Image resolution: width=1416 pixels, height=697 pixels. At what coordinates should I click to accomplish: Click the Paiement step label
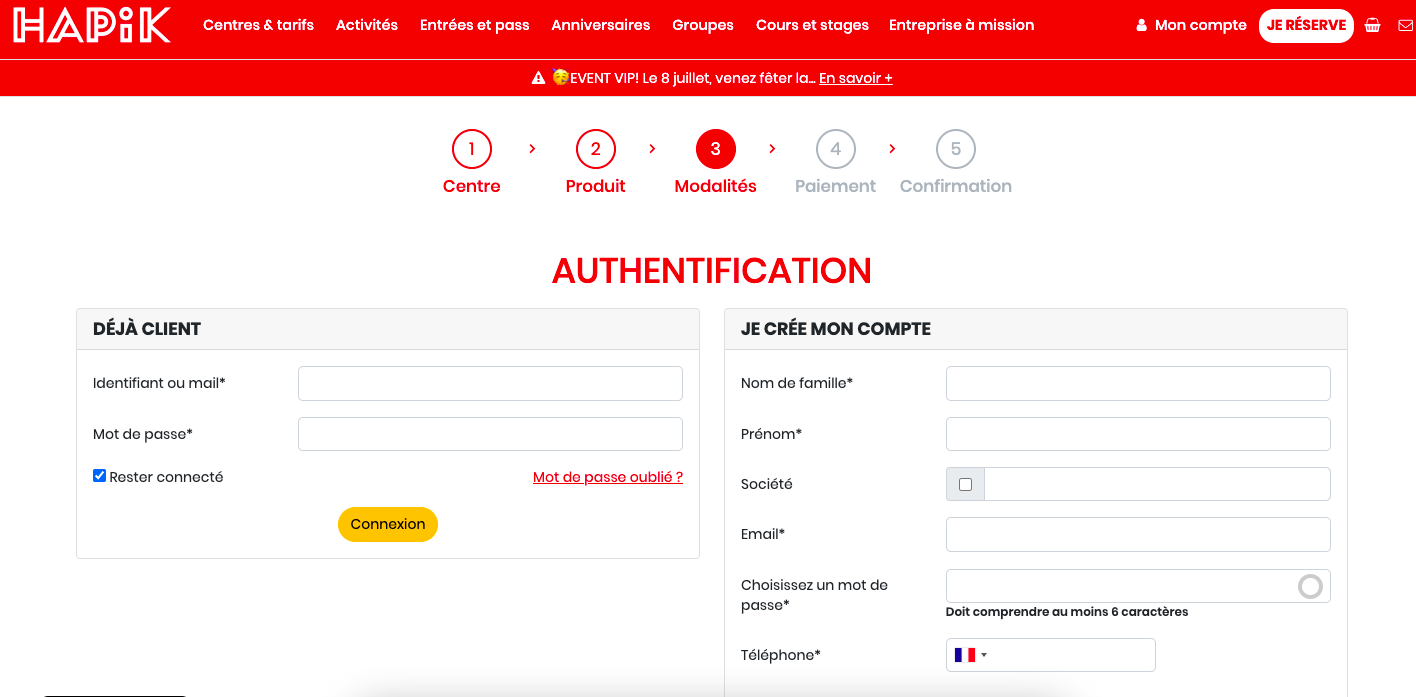coord(836,186)
